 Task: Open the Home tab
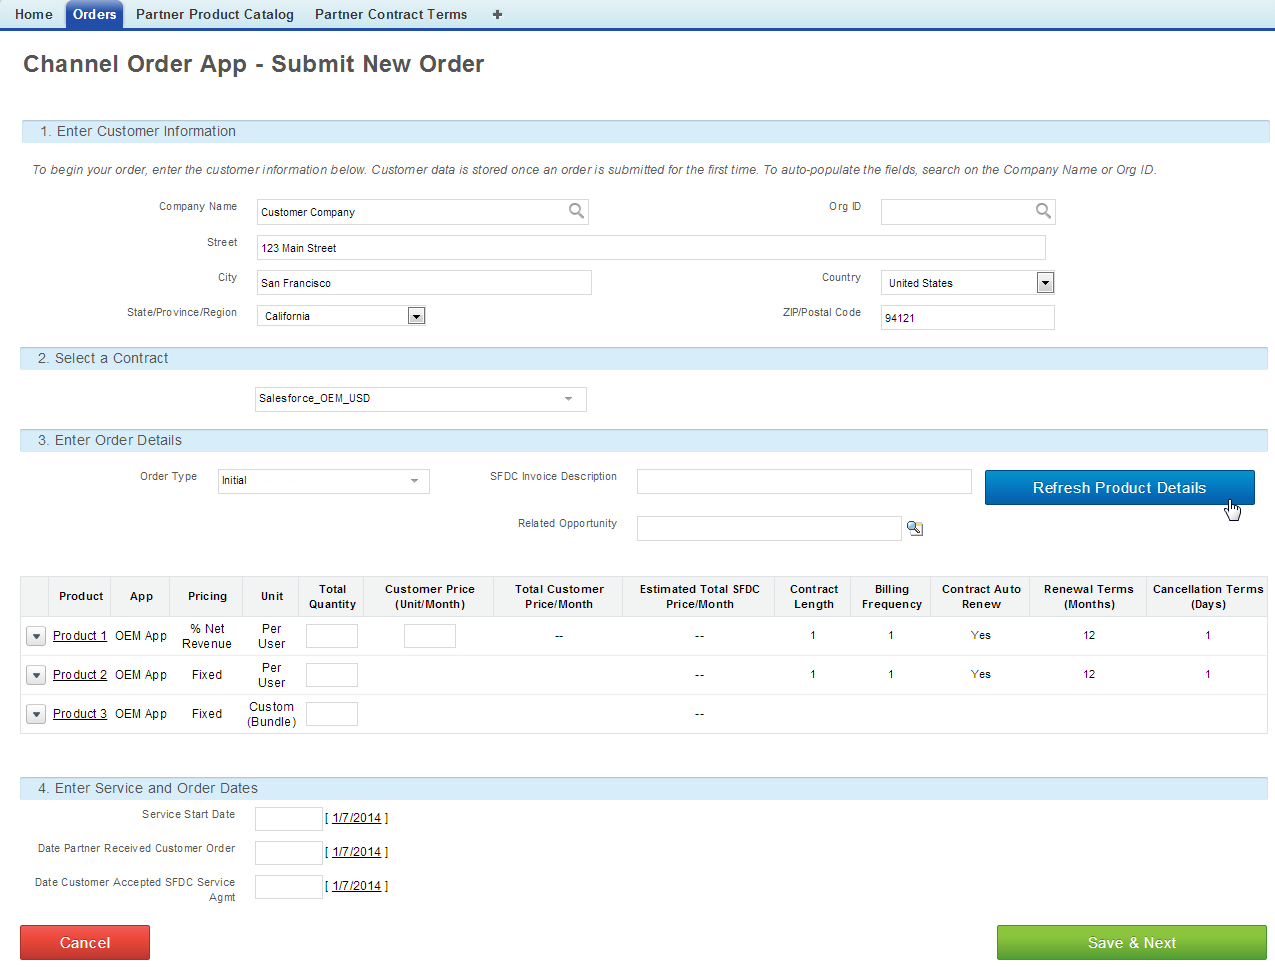(34, 14)
